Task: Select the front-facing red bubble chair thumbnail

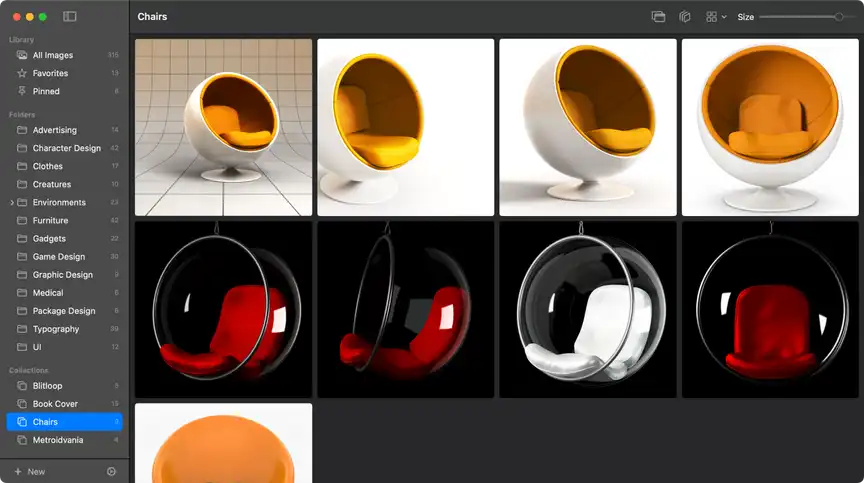Action: point(770,310)
